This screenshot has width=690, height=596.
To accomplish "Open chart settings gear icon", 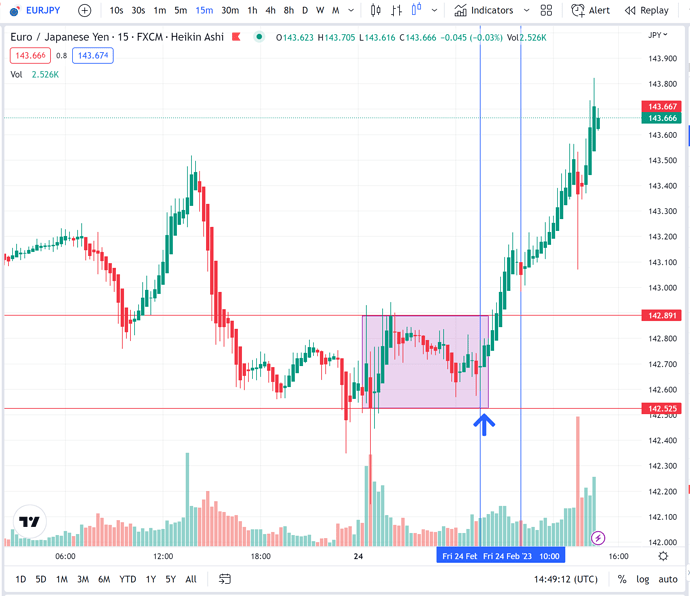I will [x=663, y=555].
